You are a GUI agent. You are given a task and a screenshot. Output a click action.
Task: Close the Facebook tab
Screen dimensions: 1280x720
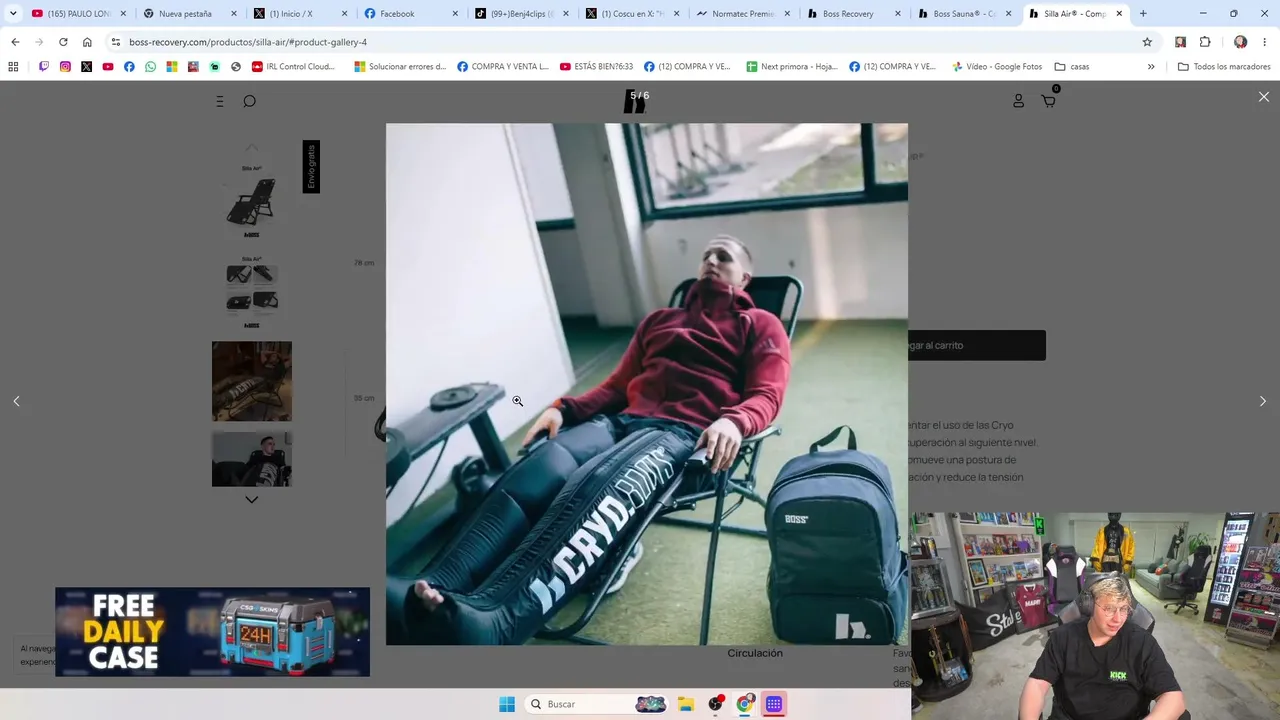point(454,14)
